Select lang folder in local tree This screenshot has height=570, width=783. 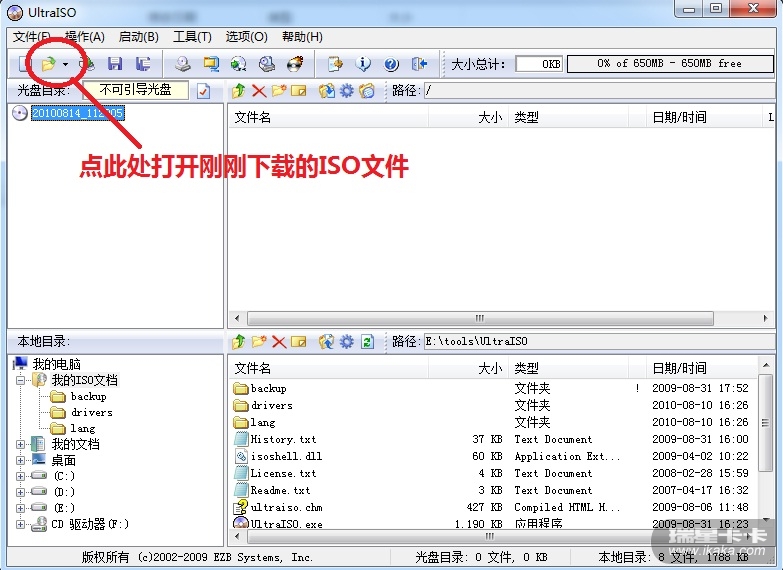click(x=82, y=429)
